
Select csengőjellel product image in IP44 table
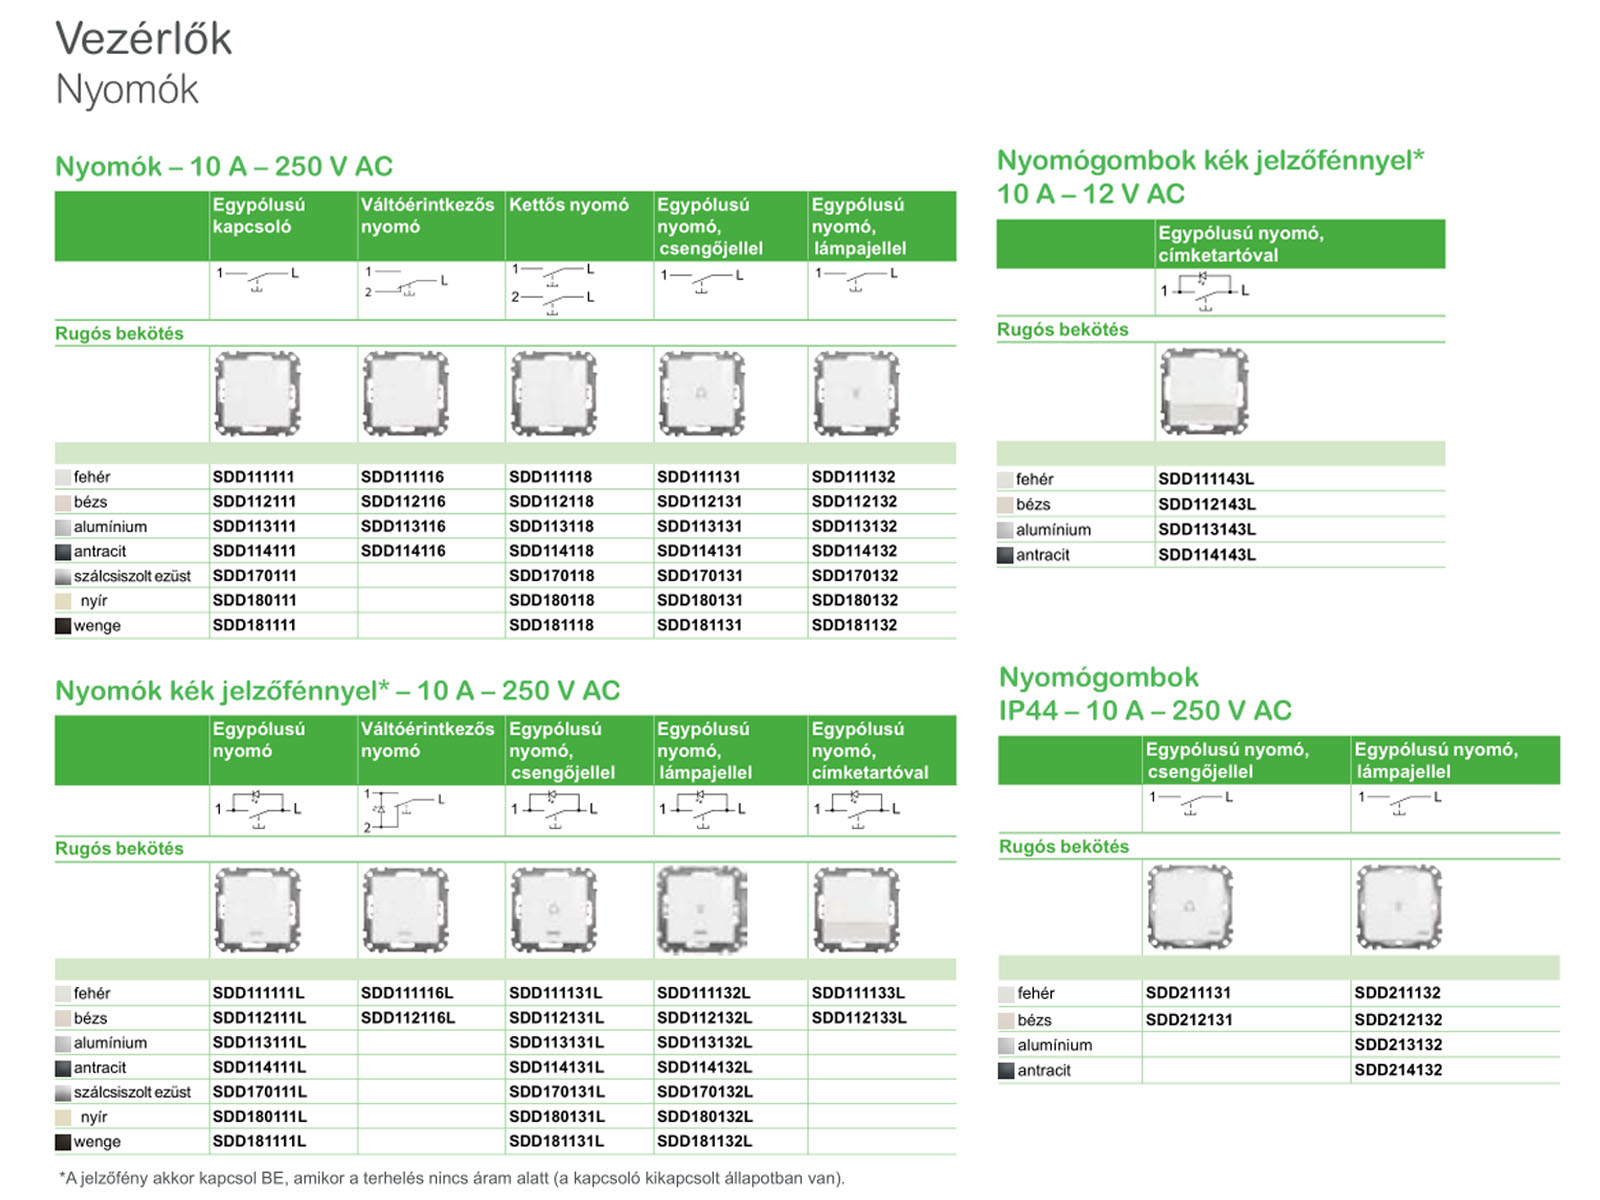[x=1190, y=907]
